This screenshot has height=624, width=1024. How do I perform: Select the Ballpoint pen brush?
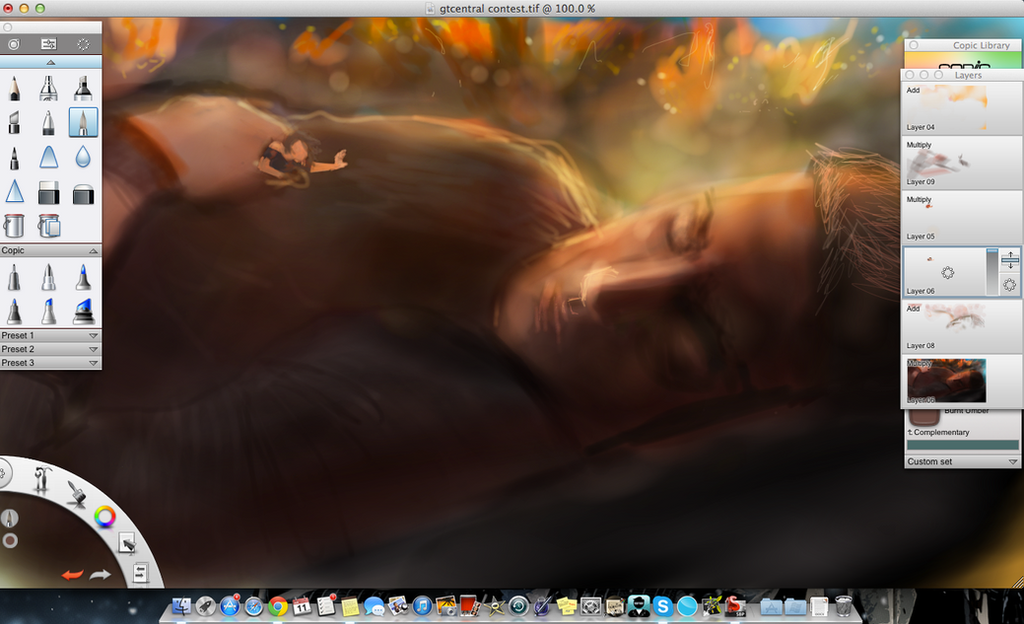tap(48, 122)
